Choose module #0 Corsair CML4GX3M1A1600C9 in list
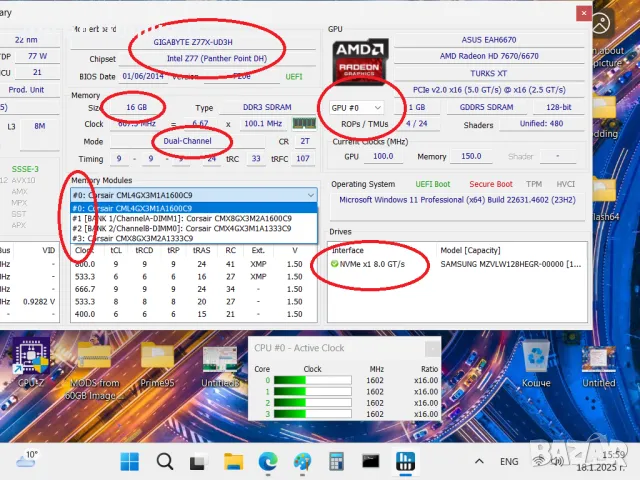The image size is (640, 480). click(x=194, y=208)
